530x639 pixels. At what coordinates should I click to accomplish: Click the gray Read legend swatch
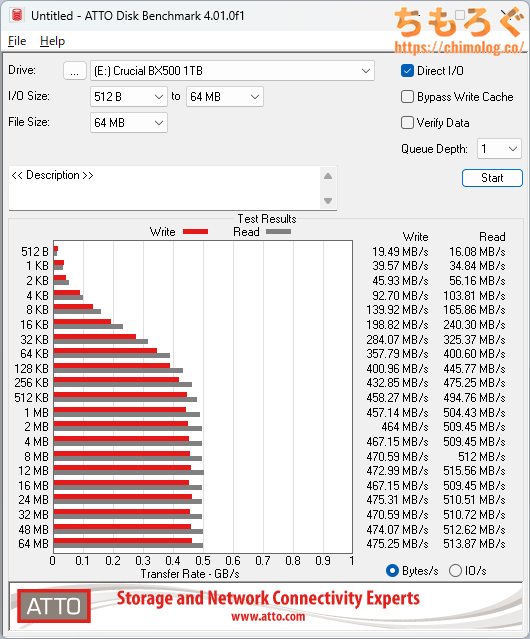[x=279, y=232]
